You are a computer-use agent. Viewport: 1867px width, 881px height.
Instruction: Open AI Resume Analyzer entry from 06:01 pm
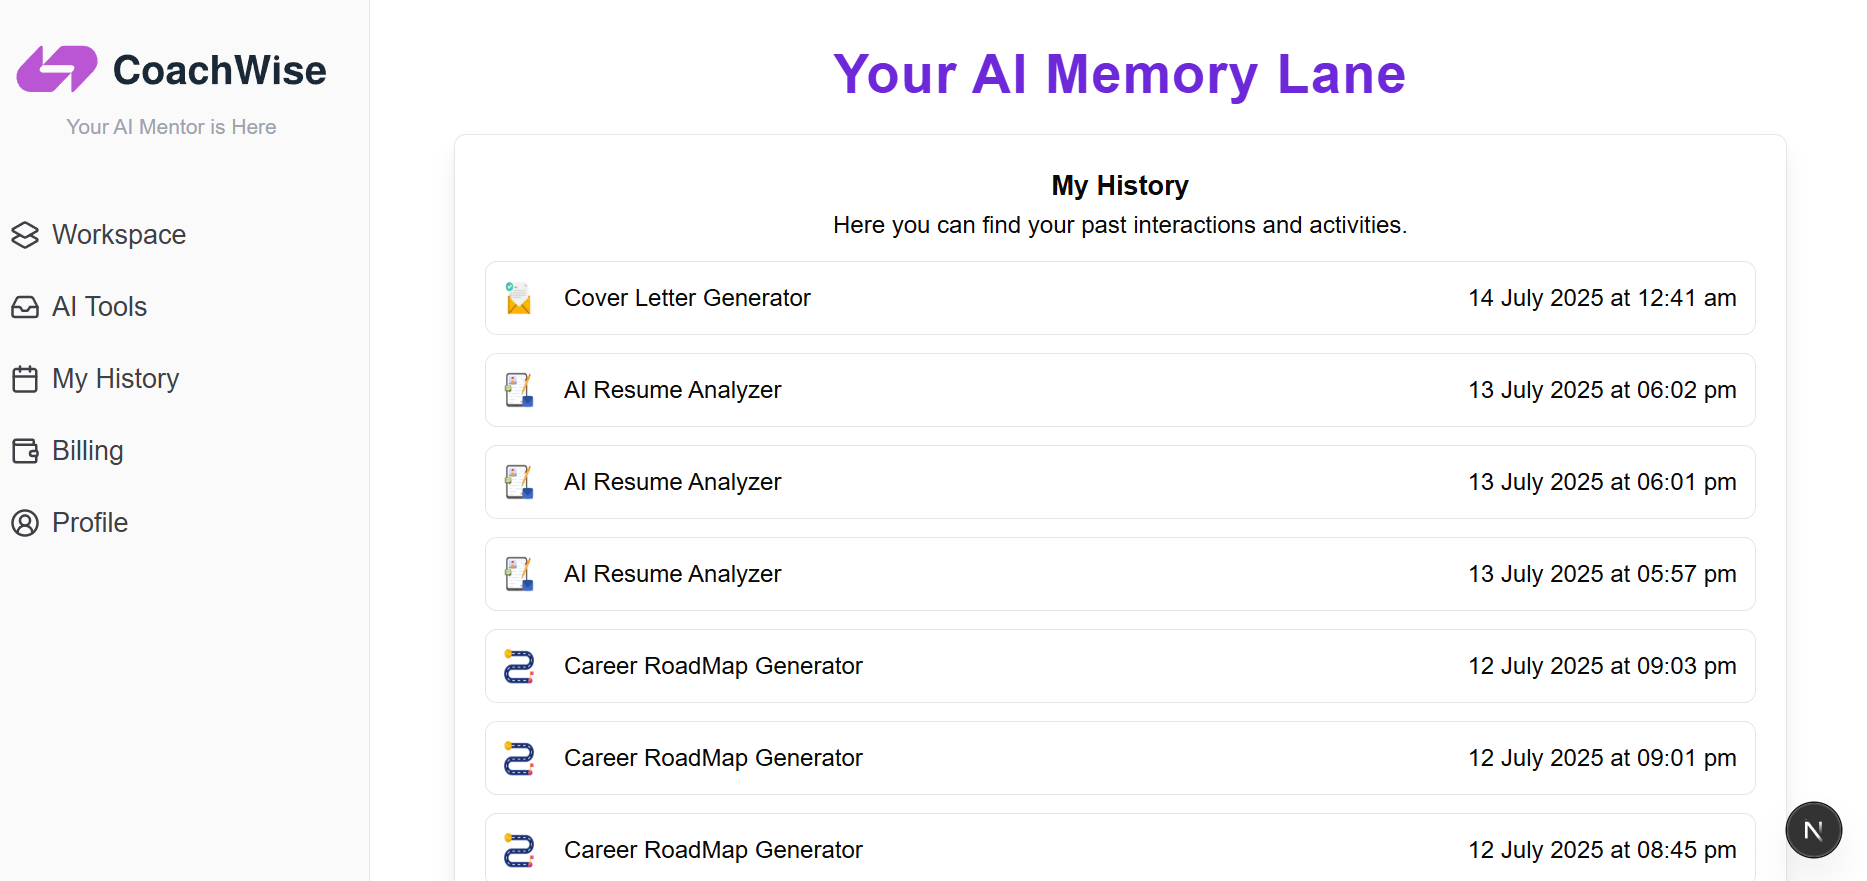point(1119,482)
